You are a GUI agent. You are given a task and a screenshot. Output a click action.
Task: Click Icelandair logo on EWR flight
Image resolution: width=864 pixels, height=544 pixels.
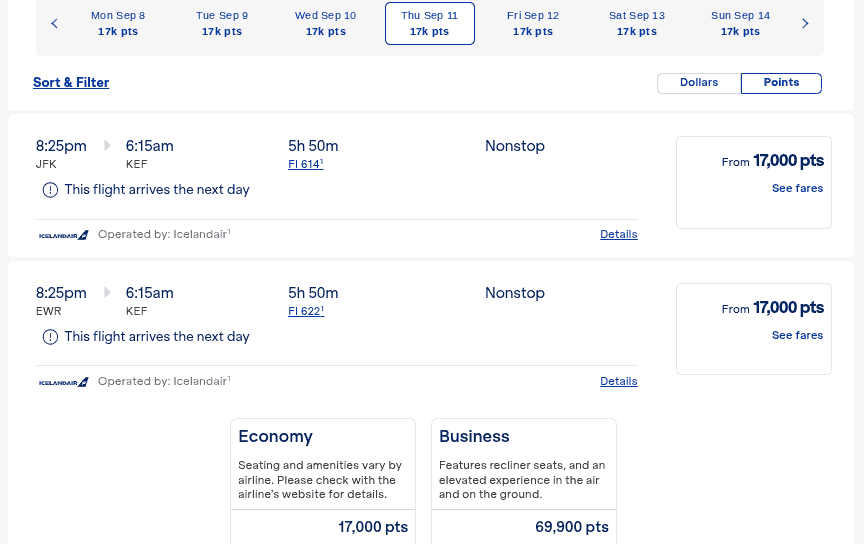[x=64, y=382]
